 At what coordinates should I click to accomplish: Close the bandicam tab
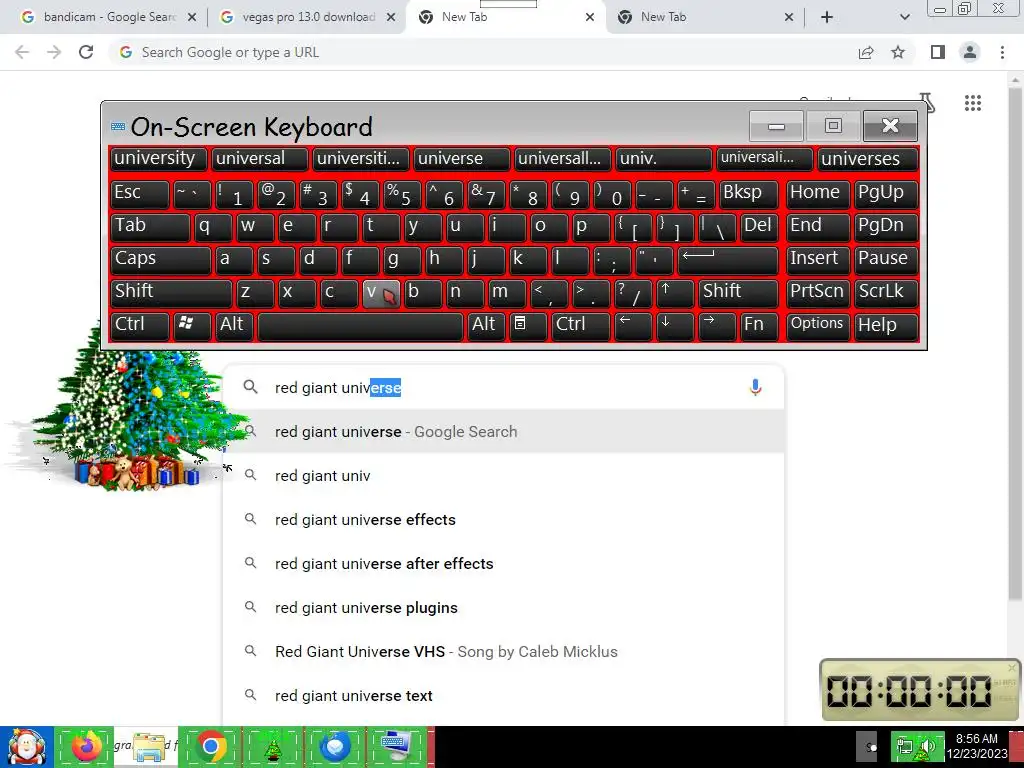pos(191,18)
